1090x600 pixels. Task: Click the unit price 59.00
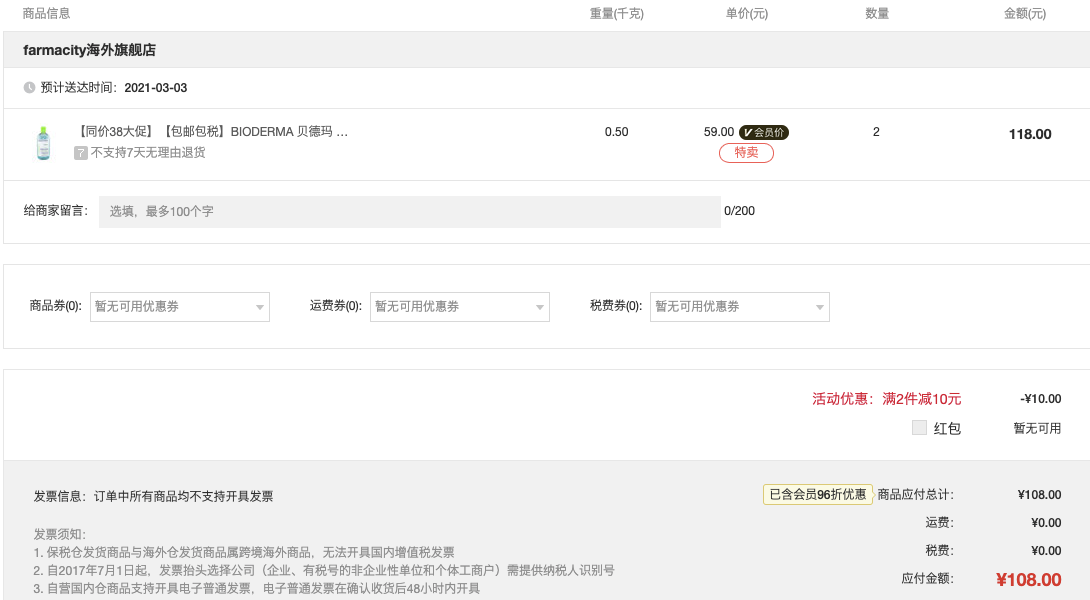pyautogui.click(x=719, y=131)
